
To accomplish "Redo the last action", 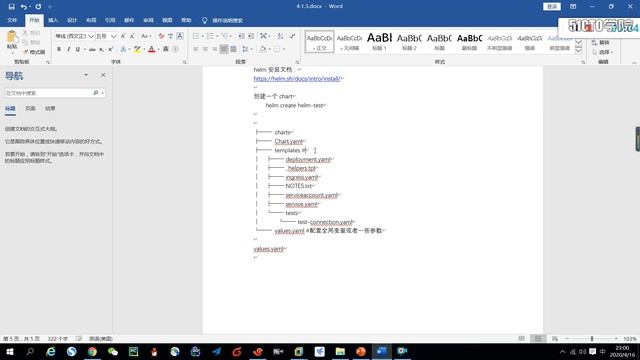I will coord(38,7).
